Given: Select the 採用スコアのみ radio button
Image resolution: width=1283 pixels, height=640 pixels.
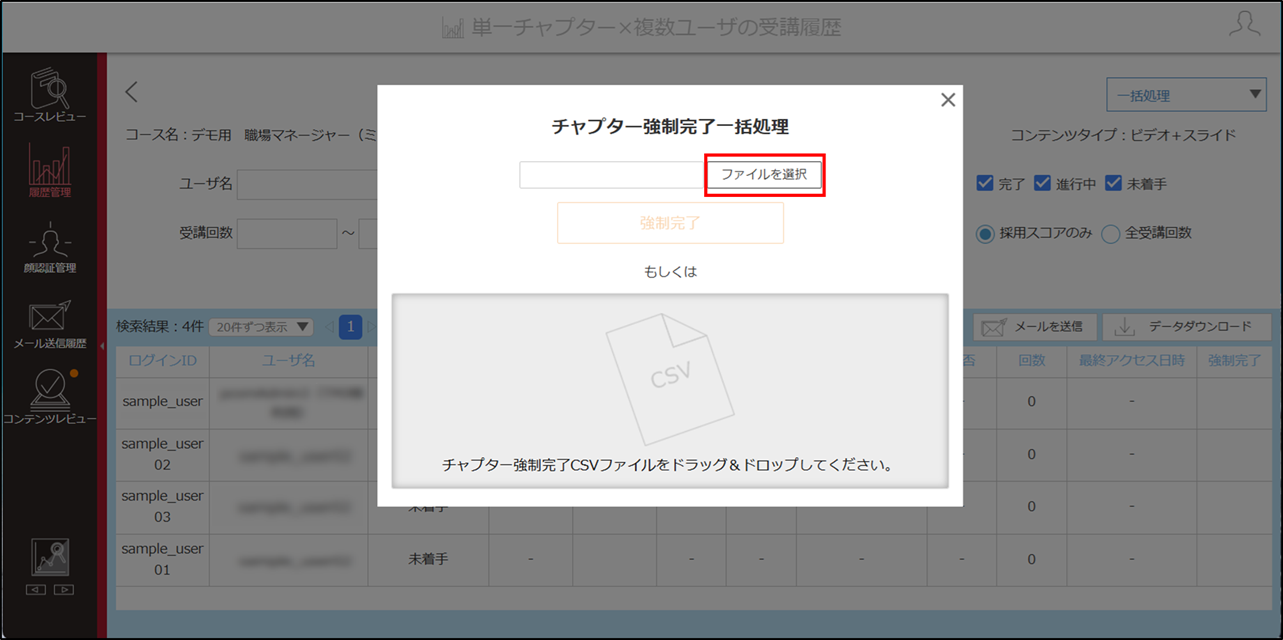Looking at the screenshot, I should (985, 233).
